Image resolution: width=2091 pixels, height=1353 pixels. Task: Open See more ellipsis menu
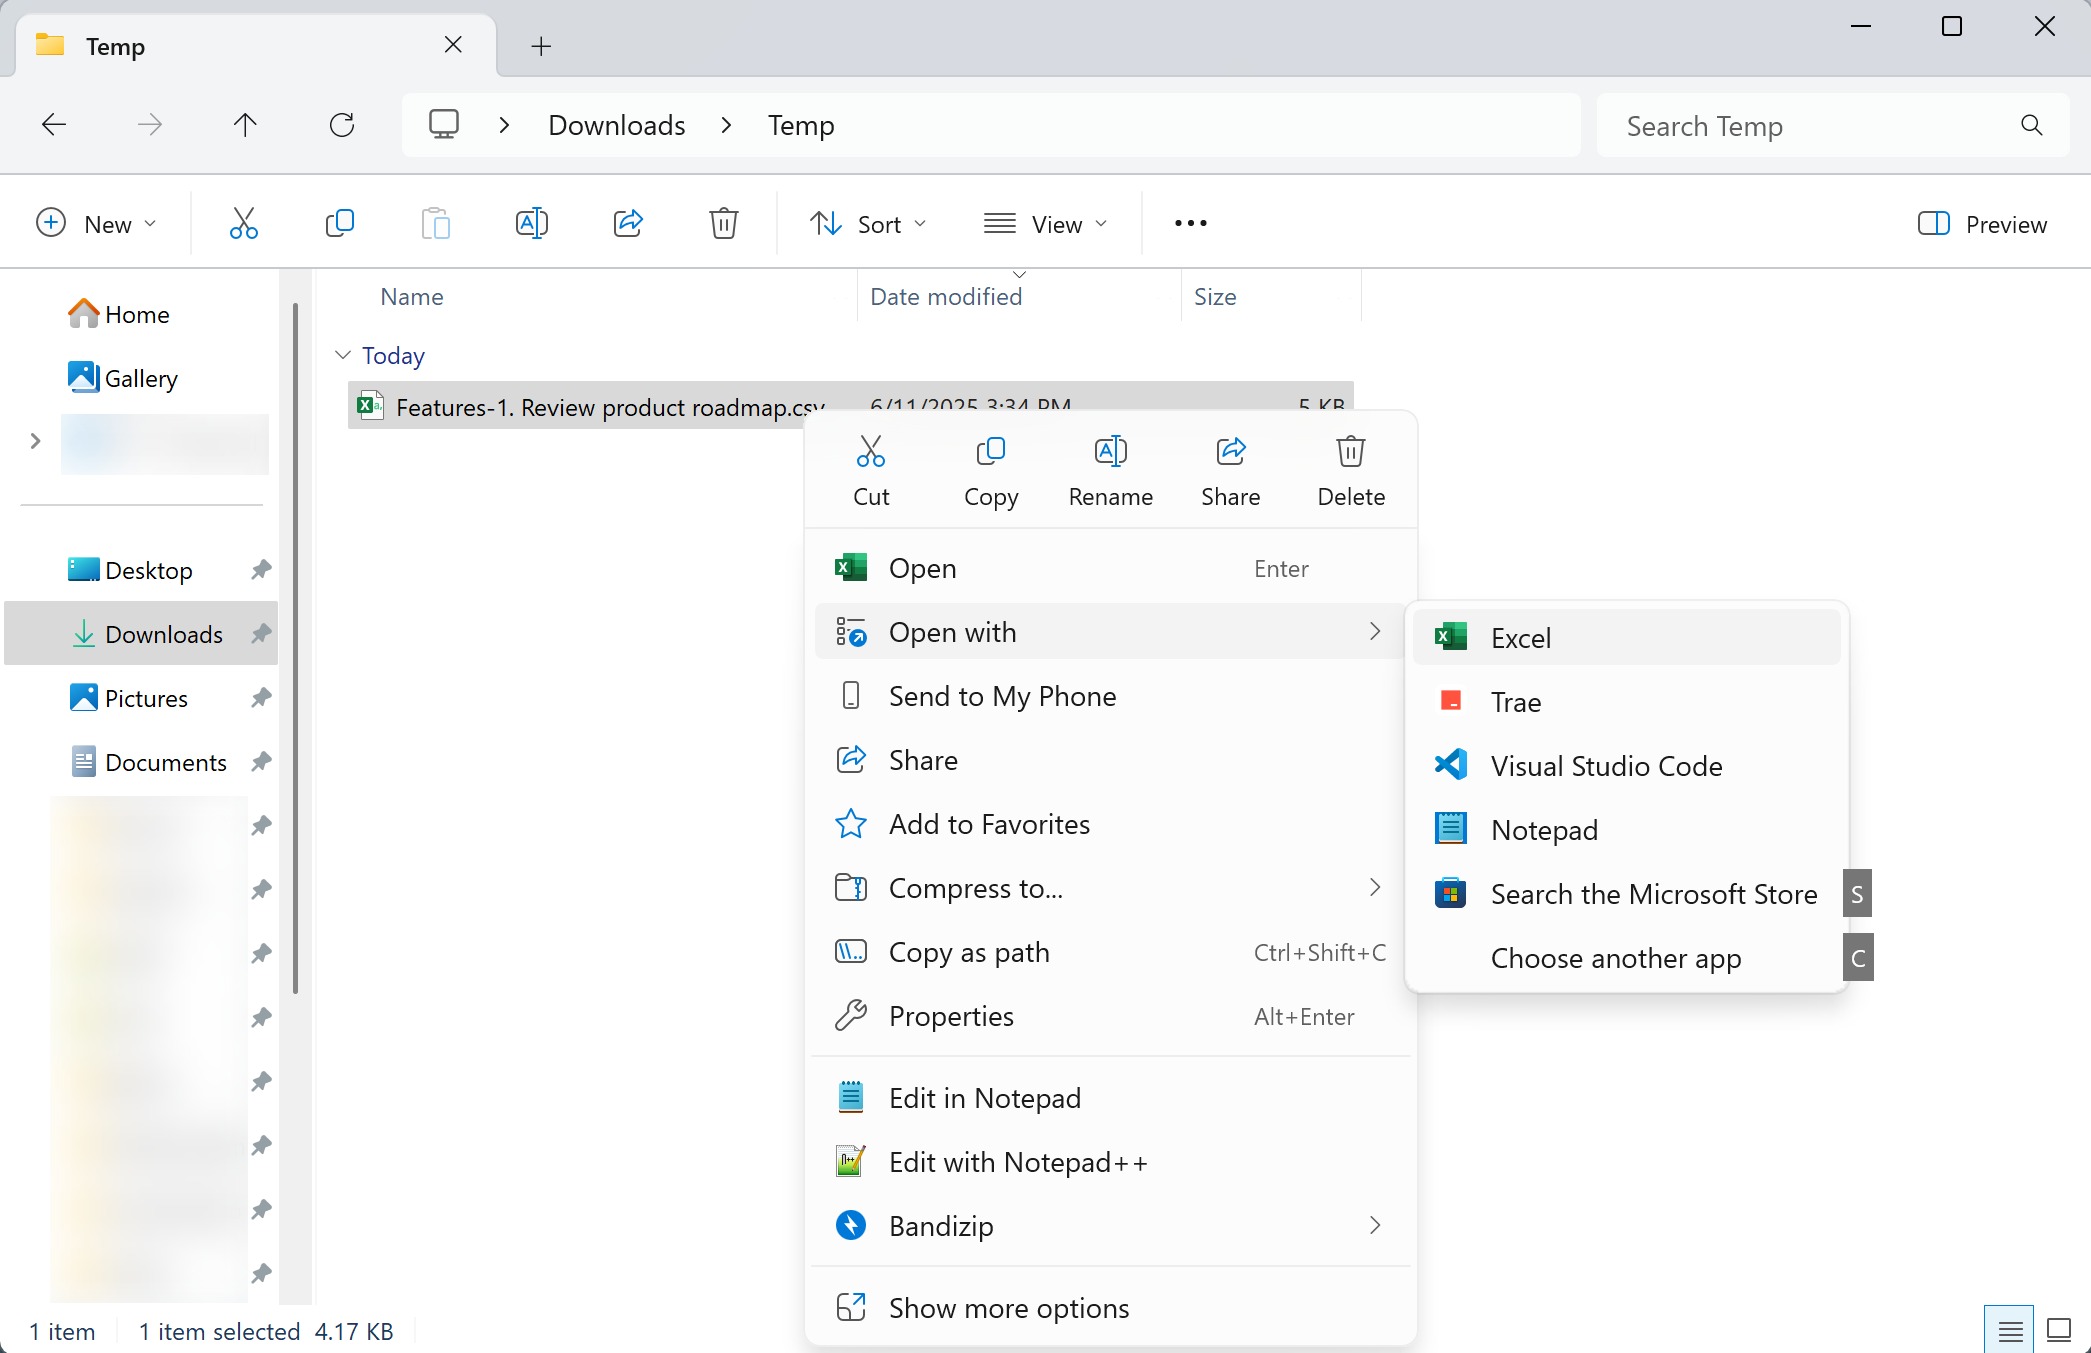click(1190, 223)
